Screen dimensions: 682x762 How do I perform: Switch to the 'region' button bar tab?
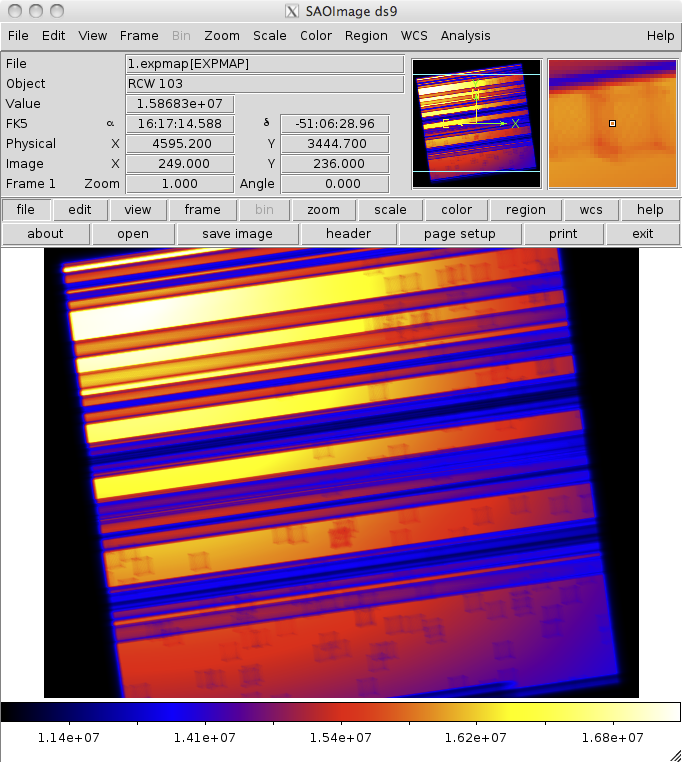click(525, 210)
